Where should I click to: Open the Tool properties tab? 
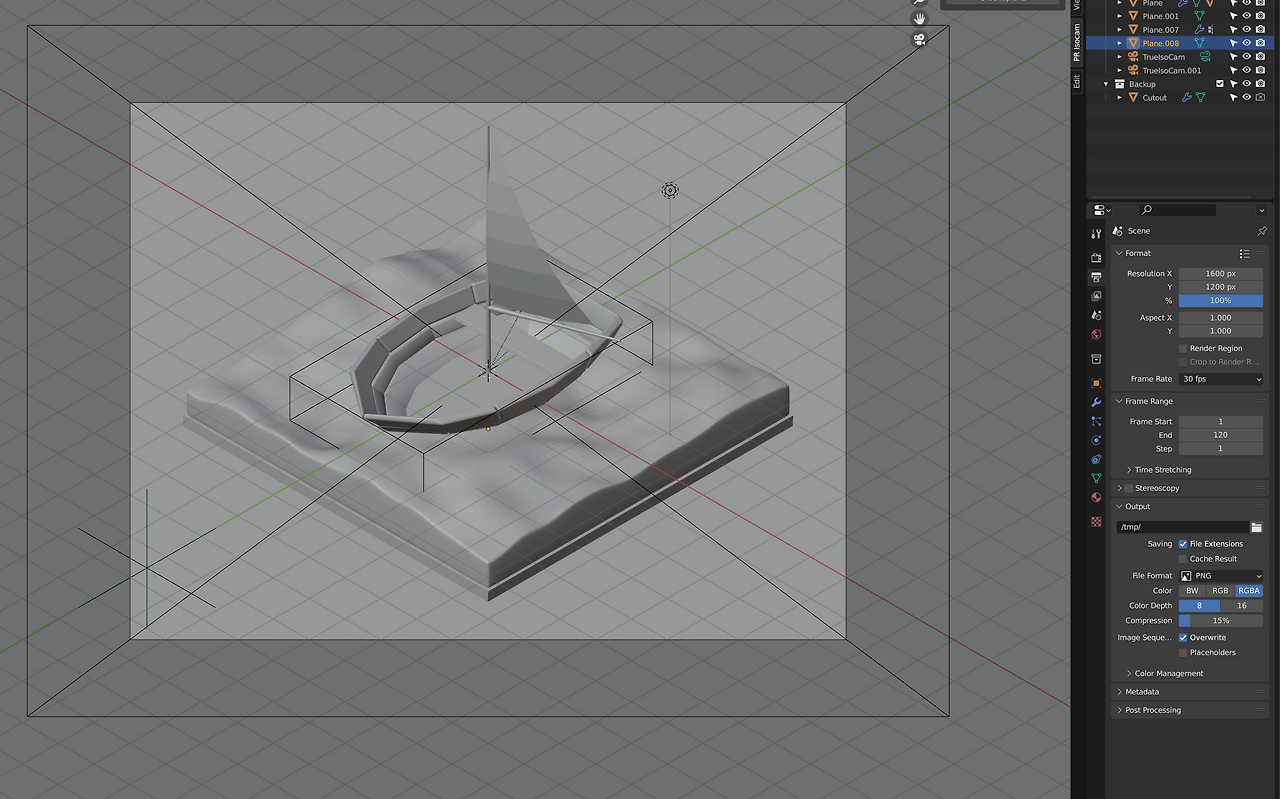[x=1096, y=234]
